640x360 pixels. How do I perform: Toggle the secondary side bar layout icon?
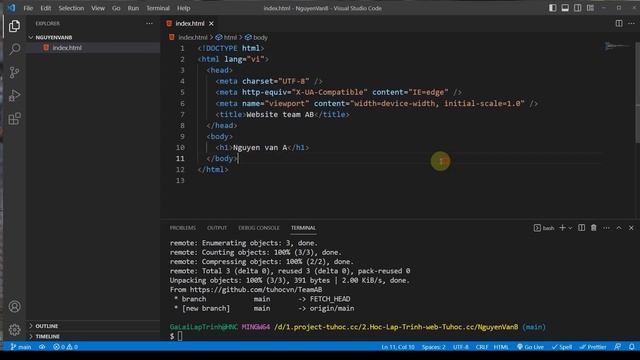click(578, 8)
